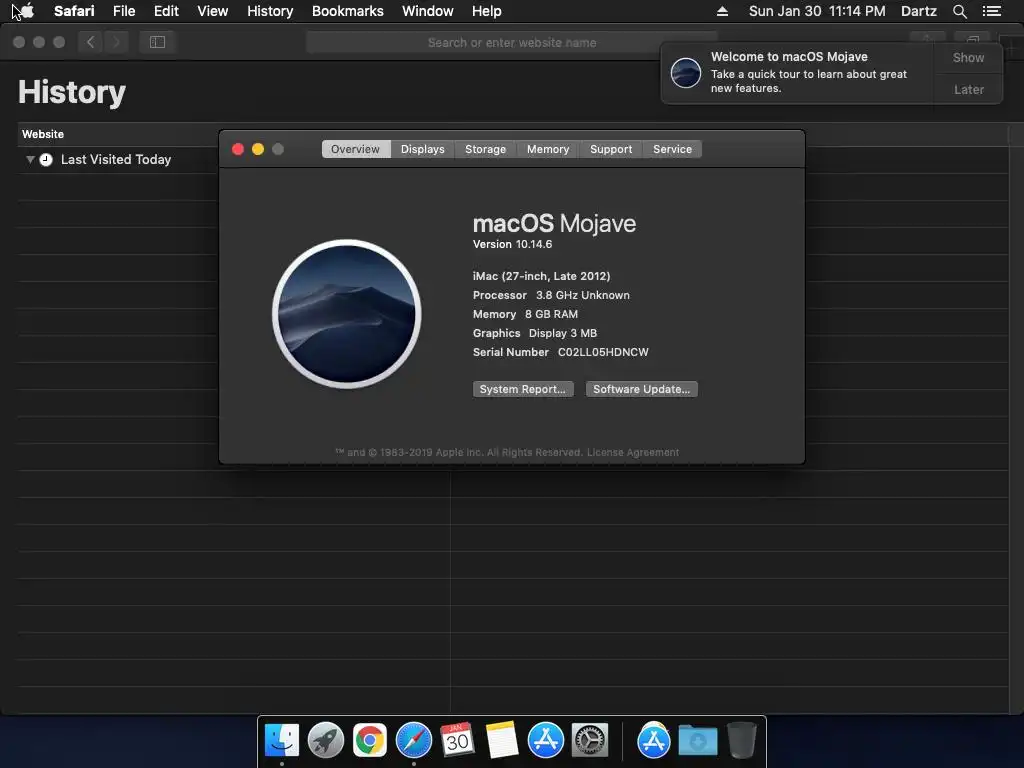Click the Dartz user name in menu bar

tap(918, 11)
